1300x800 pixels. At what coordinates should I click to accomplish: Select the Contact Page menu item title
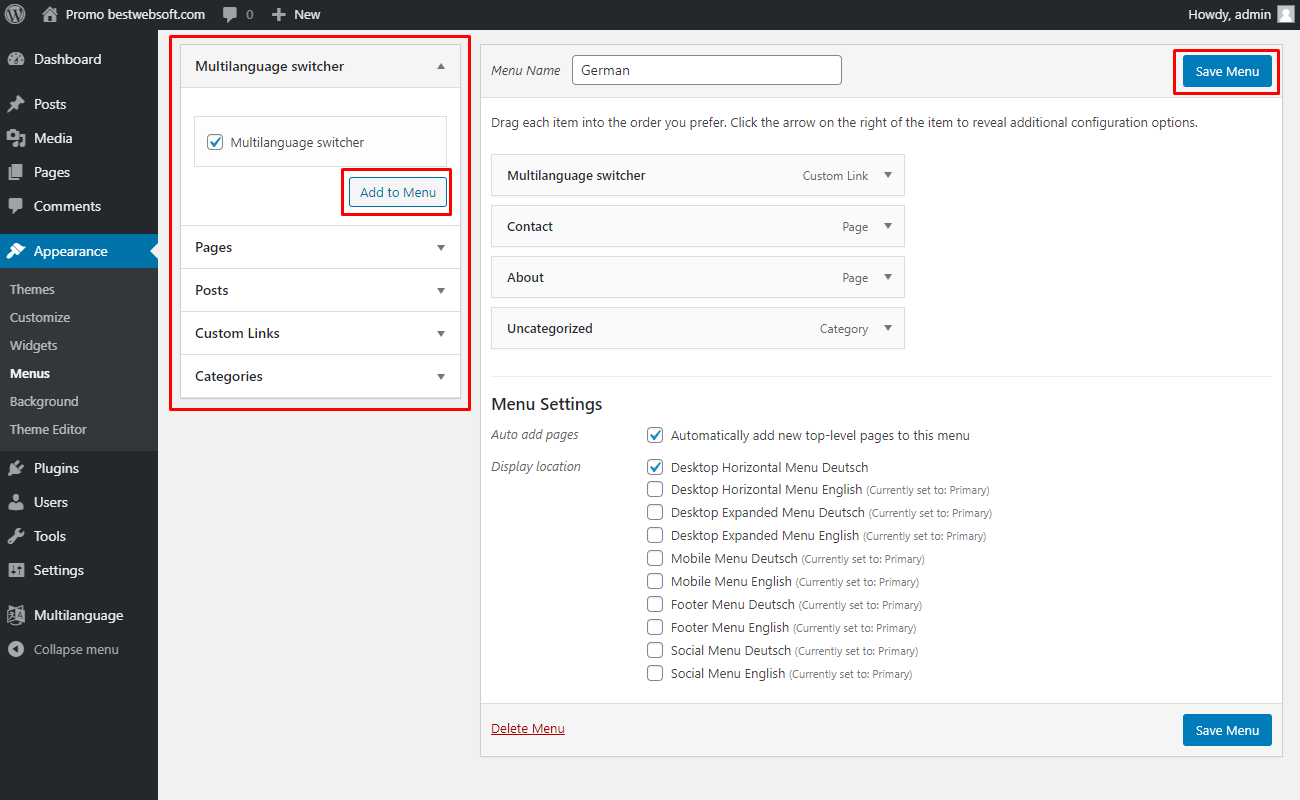point(530,226)
